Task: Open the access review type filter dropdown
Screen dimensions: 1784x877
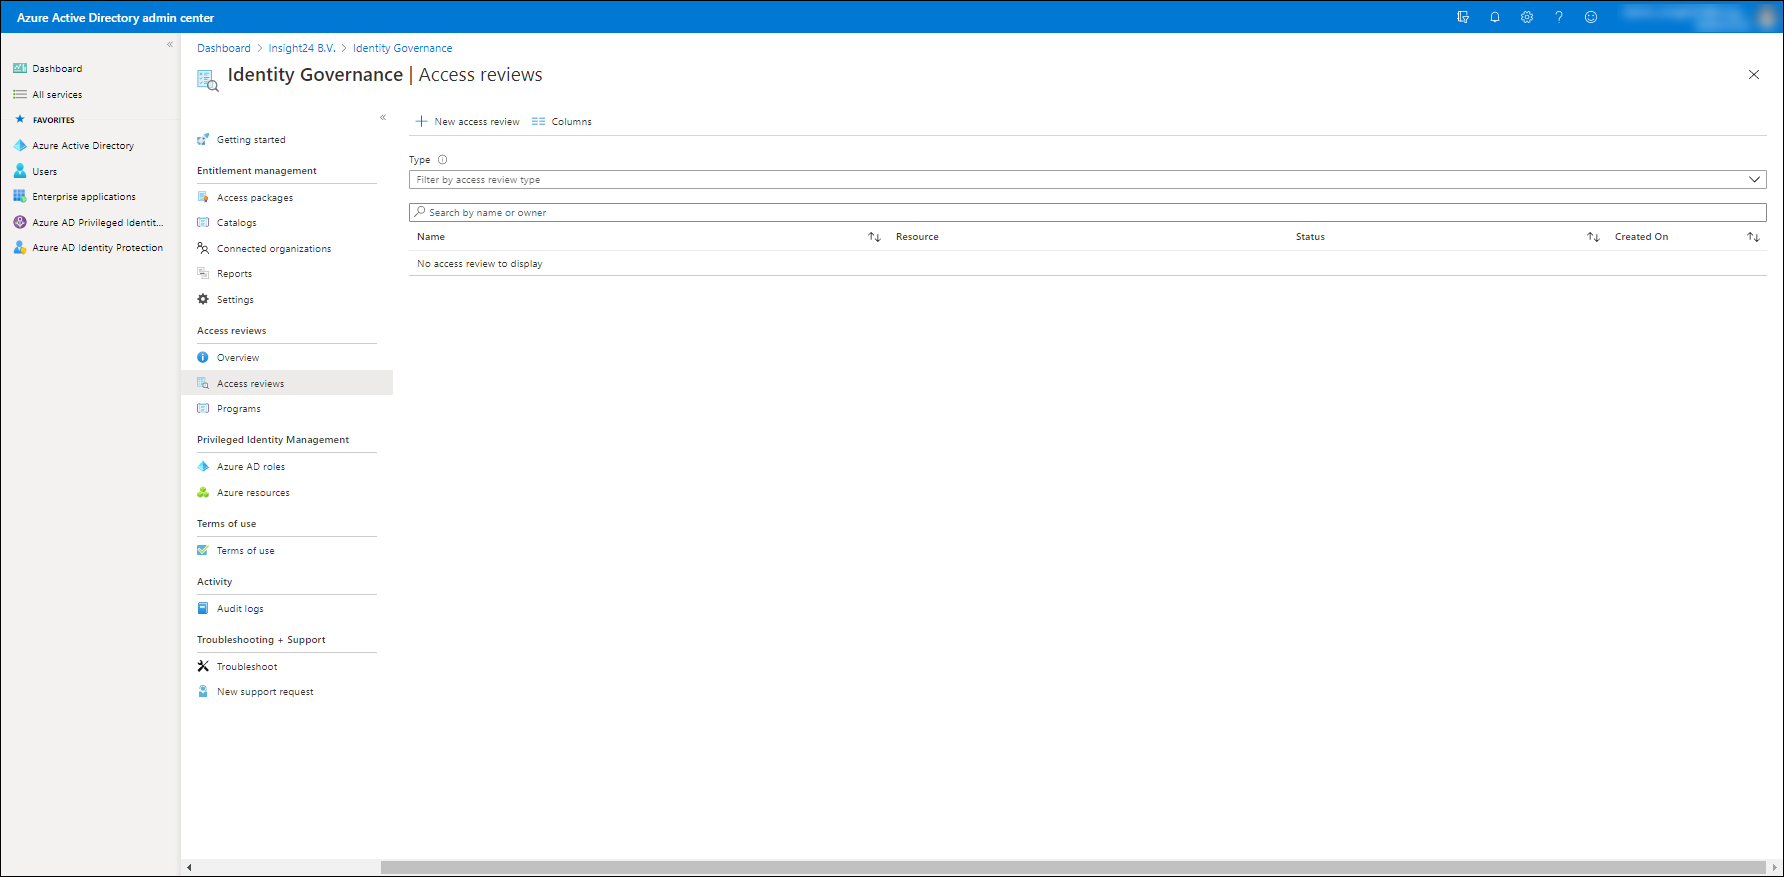Action: [1087, 179]
